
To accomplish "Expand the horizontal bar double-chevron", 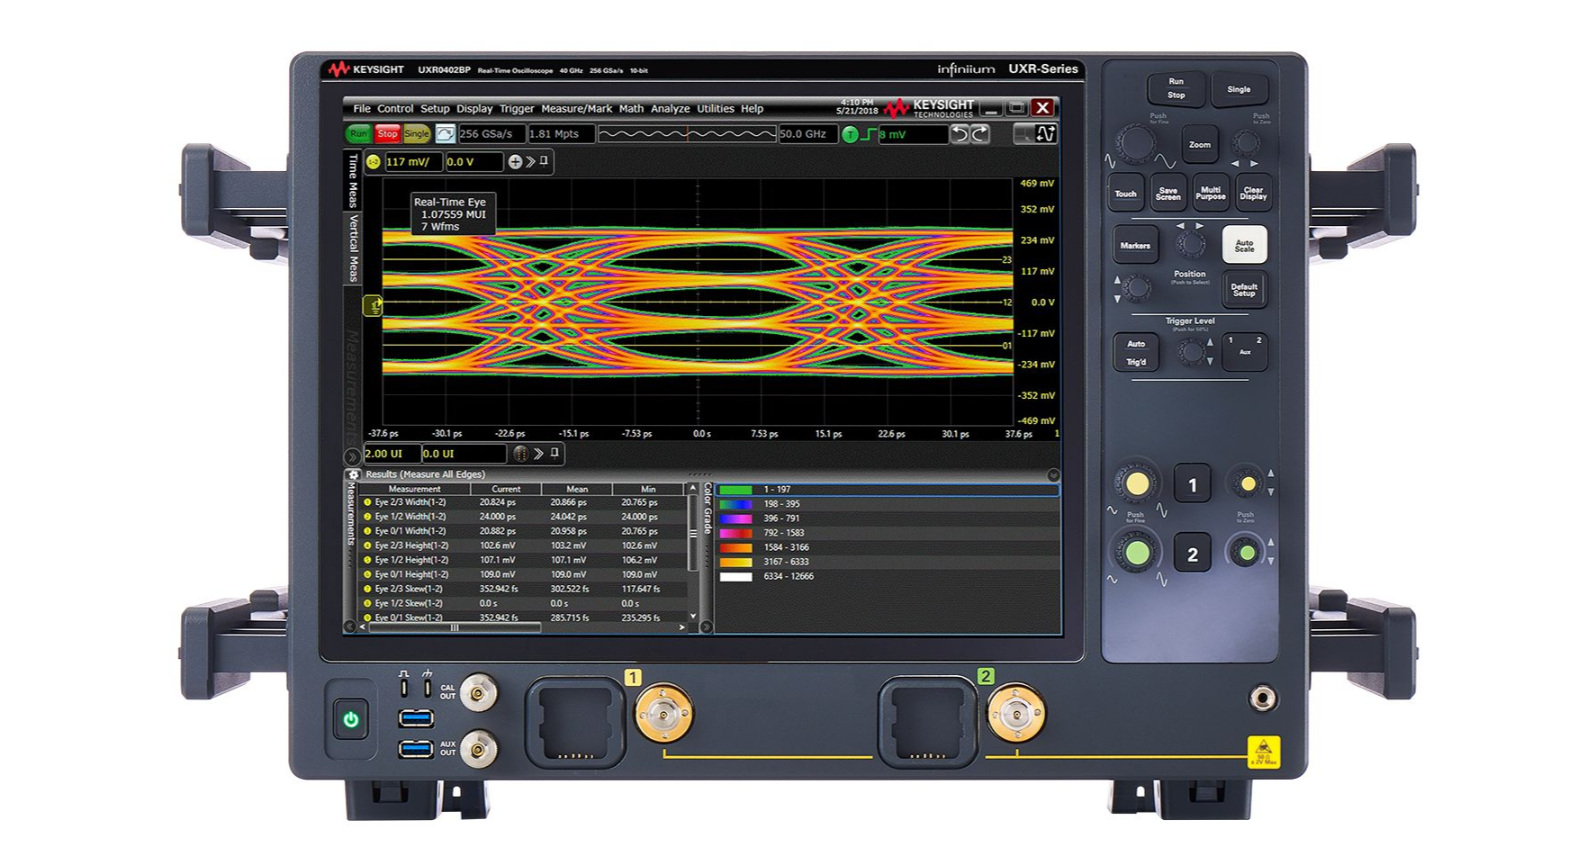I will point(538,454).
